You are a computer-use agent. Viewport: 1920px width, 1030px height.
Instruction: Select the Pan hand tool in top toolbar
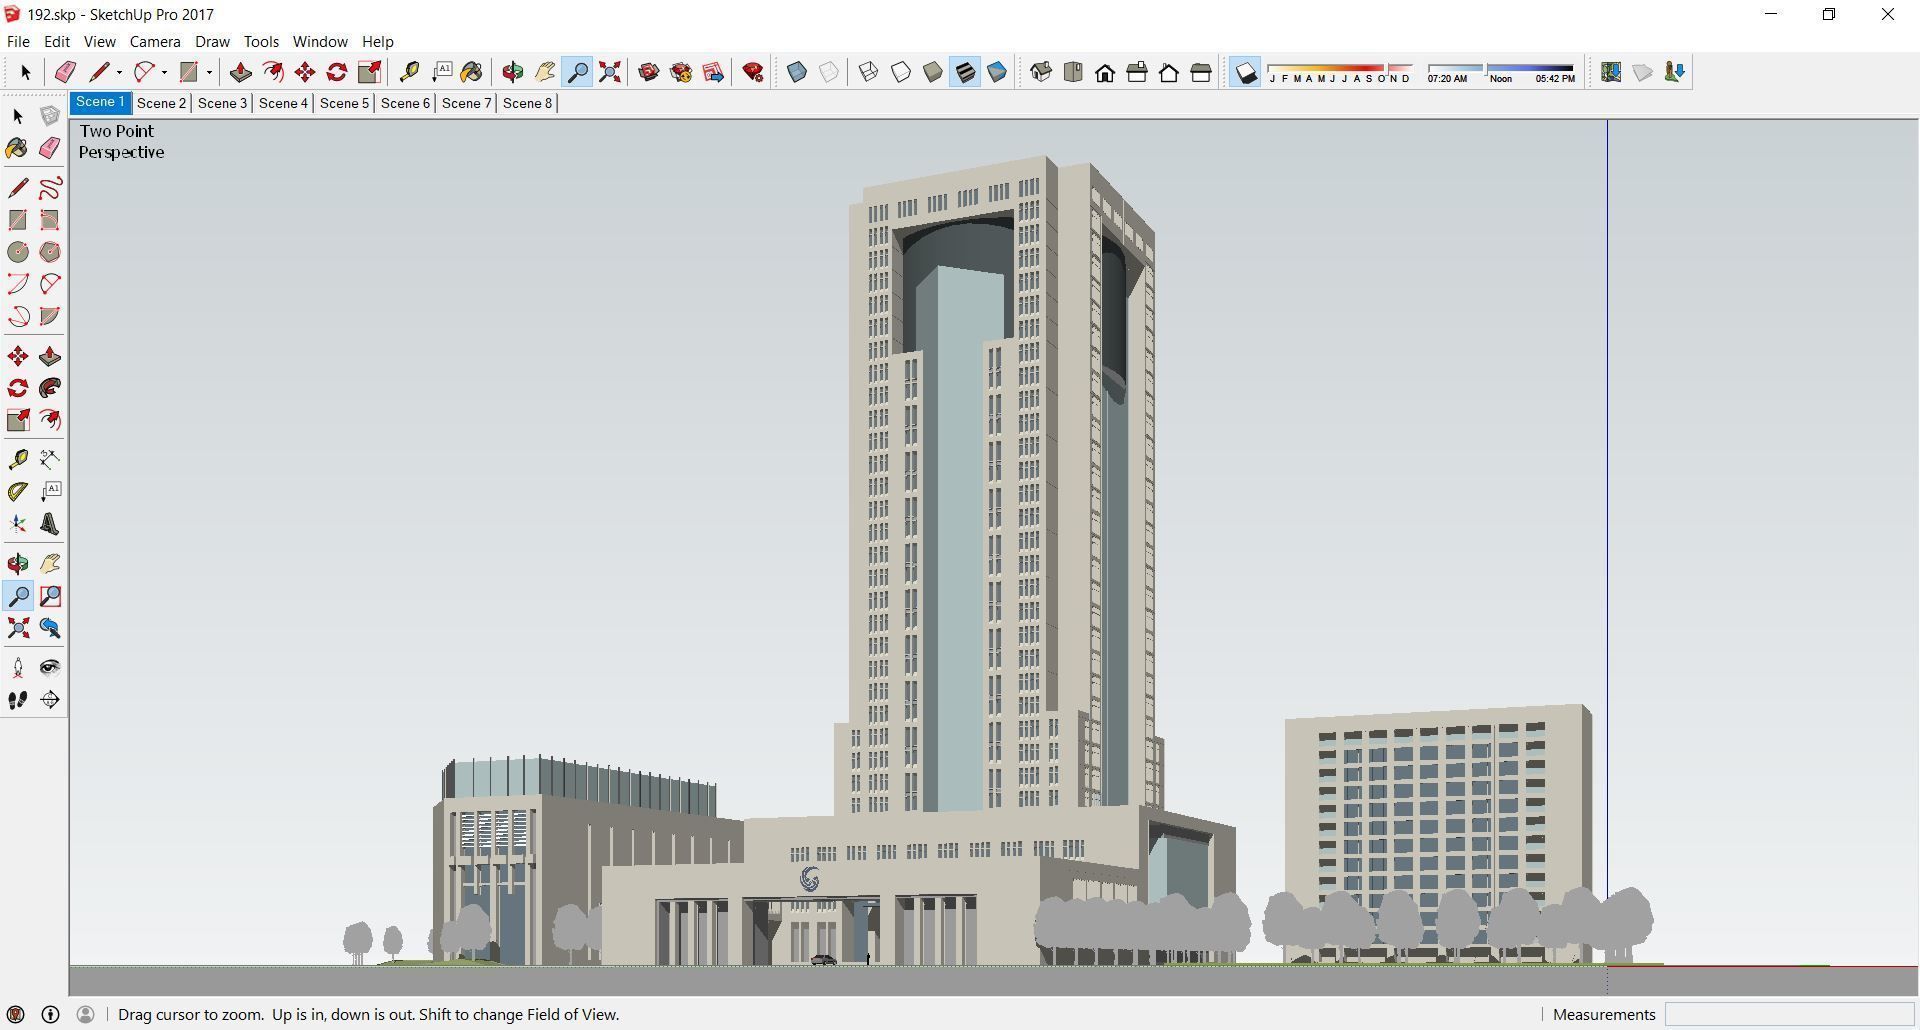point(545,72)
